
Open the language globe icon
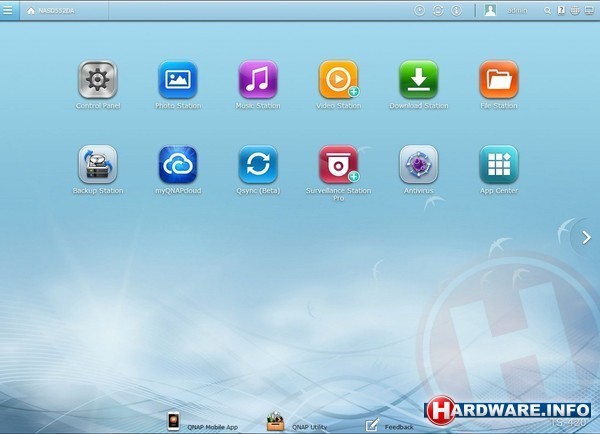point(575,11)
